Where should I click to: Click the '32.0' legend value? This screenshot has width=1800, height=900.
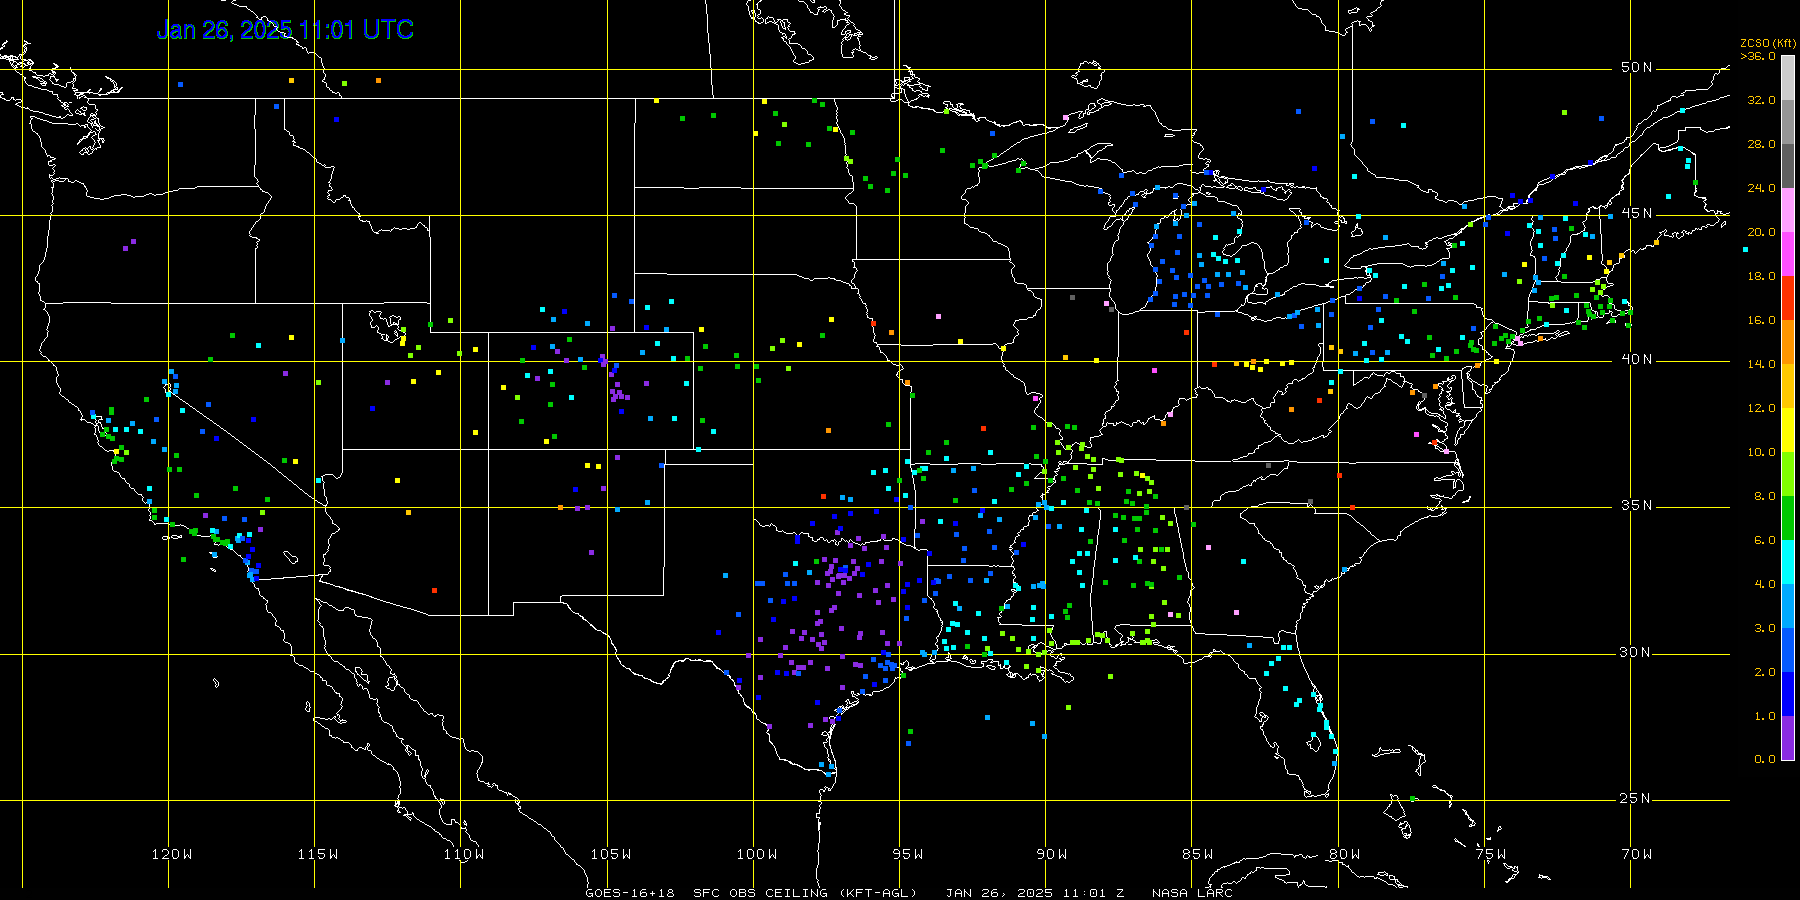(x=1762, y=100)
